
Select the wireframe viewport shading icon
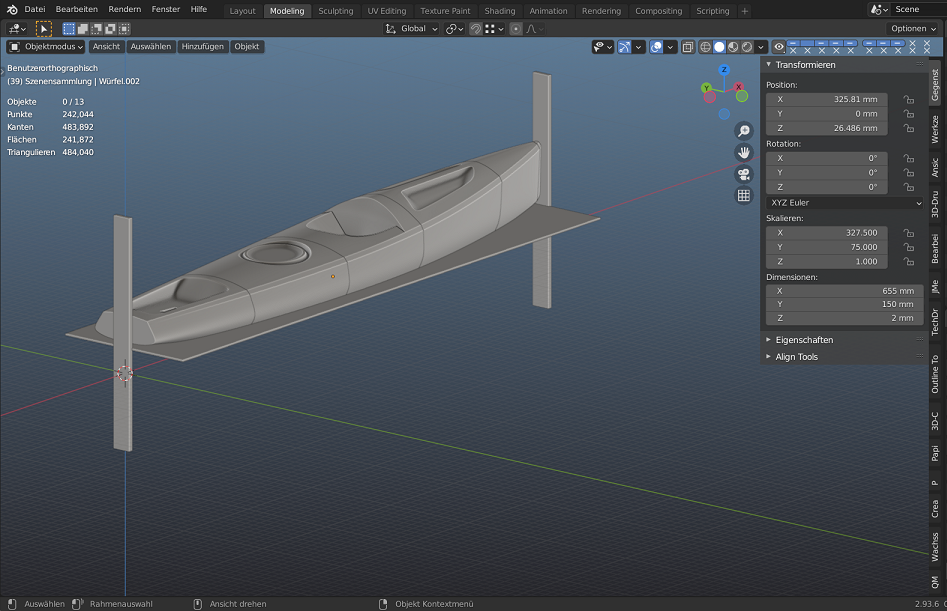[705, 47]
